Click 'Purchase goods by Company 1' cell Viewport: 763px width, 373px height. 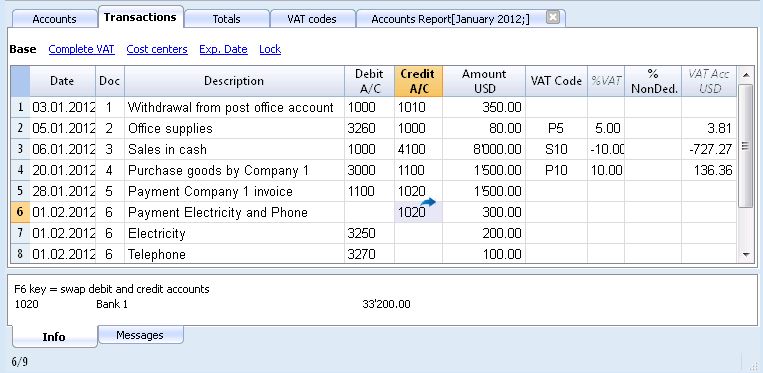point(234,170)
